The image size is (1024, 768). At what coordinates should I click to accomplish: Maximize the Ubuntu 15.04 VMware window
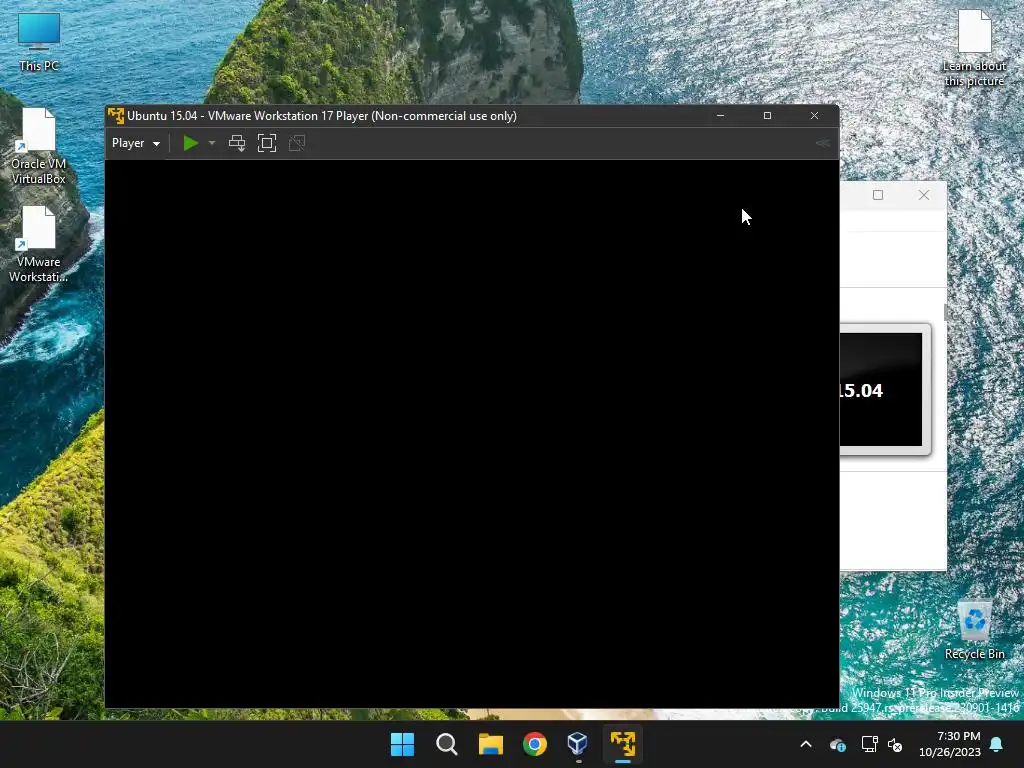coord(767,116)
